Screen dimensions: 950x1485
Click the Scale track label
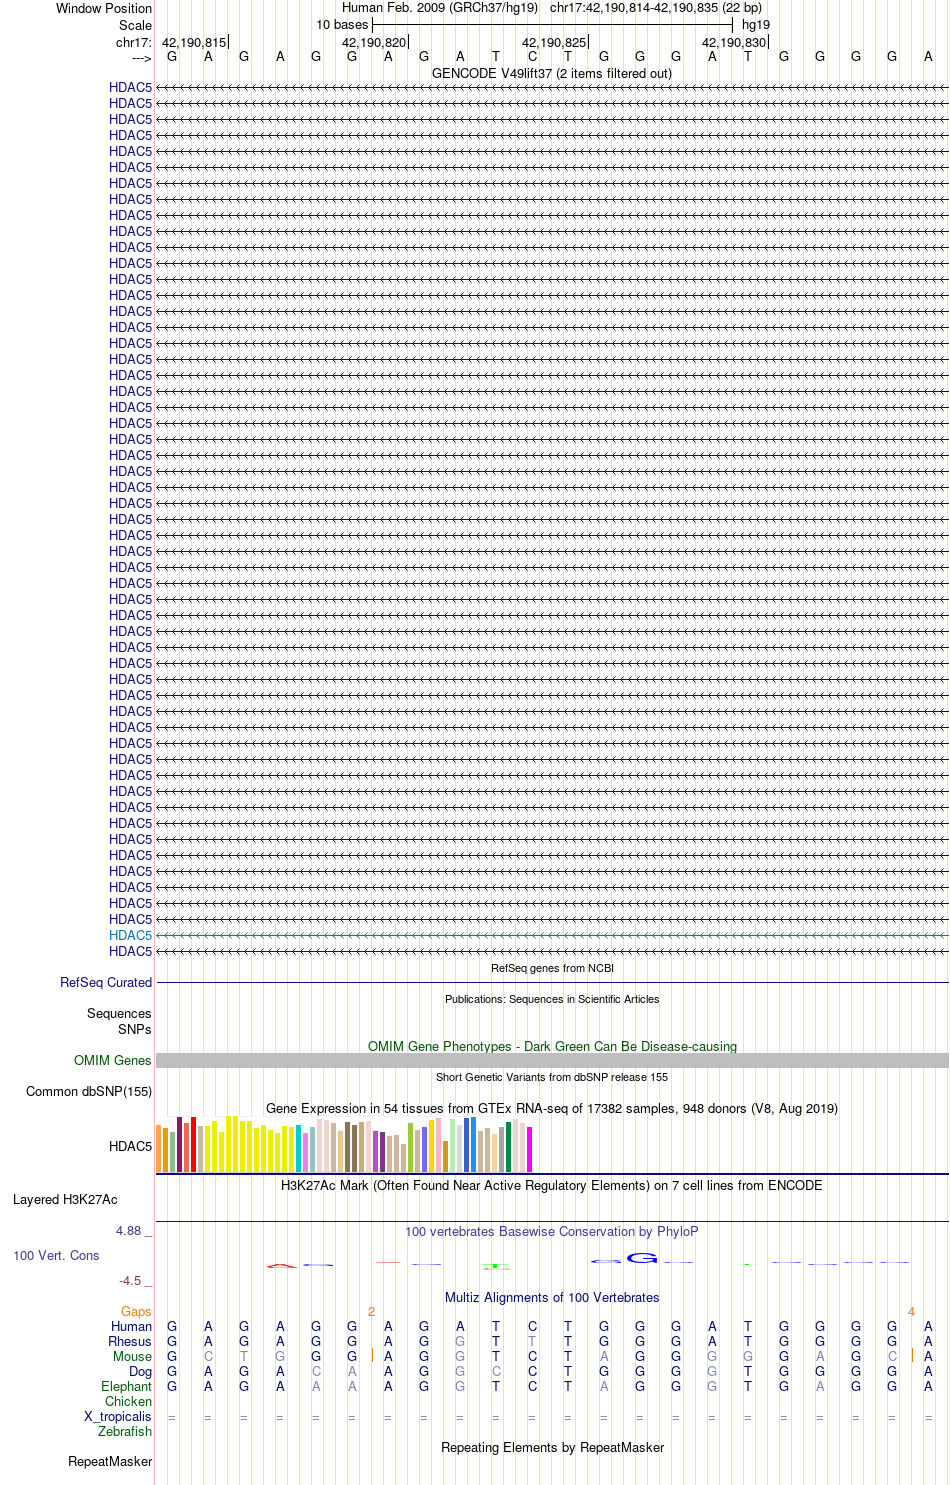[x=136, y=25]
